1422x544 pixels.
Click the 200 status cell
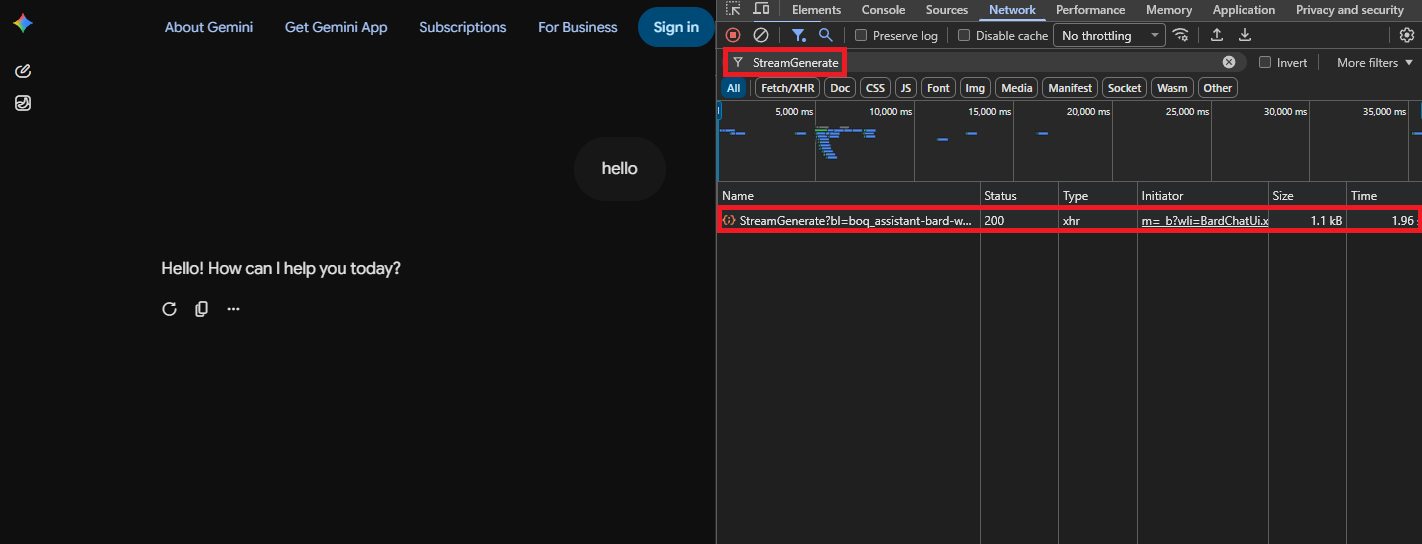(1019, 220)
